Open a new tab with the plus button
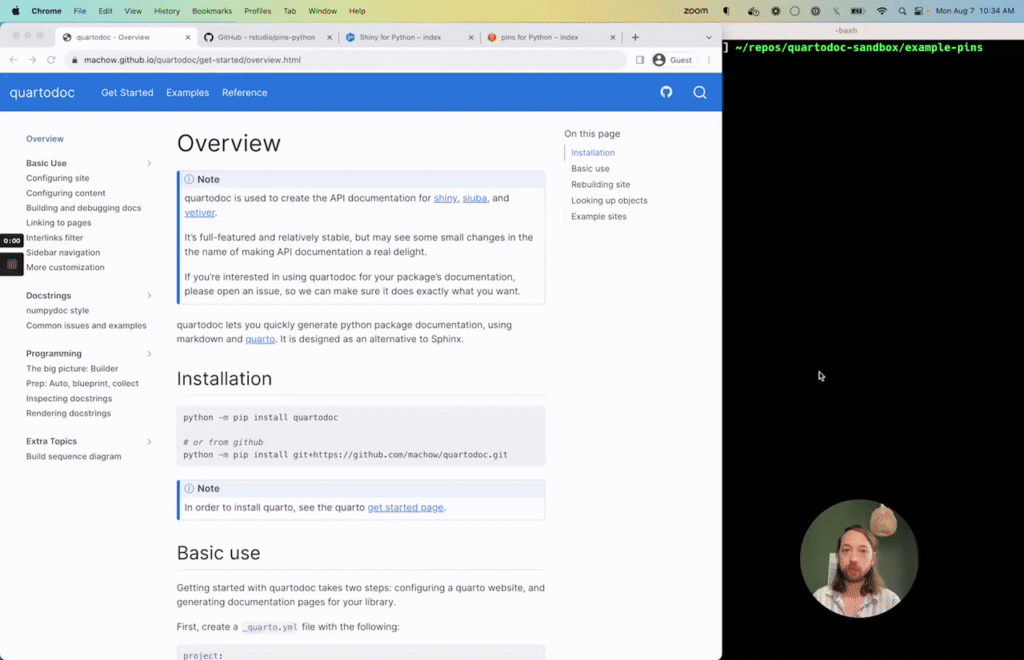 (635, 37)
